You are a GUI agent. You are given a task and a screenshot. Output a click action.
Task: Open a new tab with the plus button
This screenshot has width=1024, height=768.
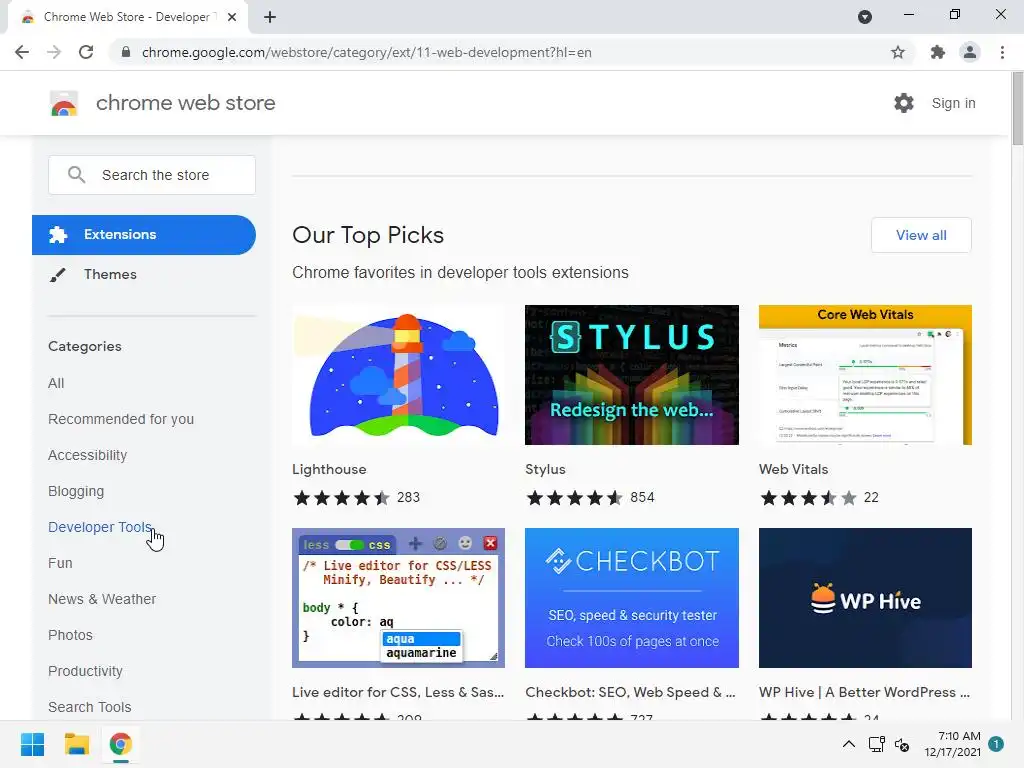click(270, 17)
